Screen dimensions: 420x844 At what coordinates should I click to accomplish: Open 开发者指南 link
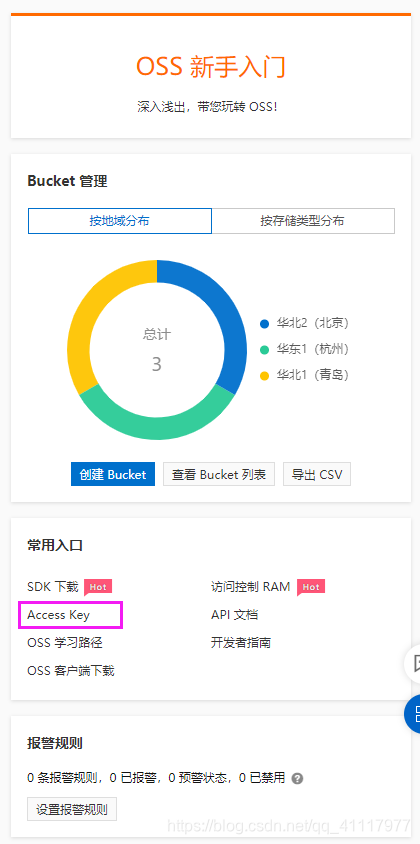tap(241, 643)
